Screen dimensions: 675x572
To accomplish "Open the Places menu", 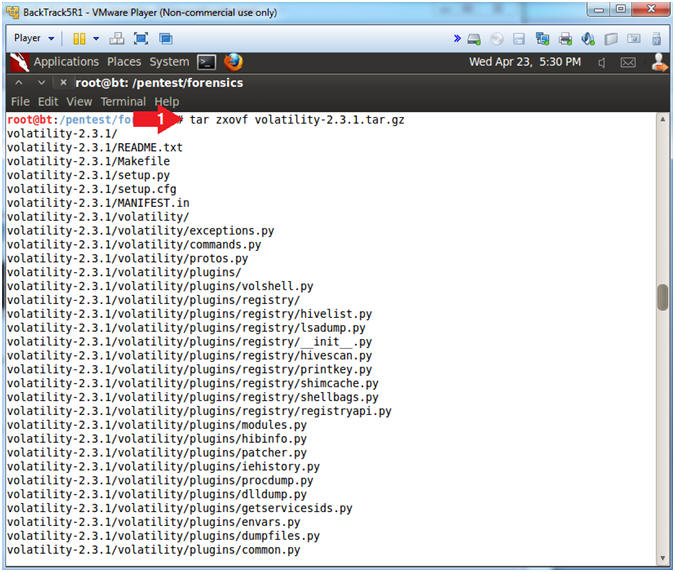I will click(124, 62).
